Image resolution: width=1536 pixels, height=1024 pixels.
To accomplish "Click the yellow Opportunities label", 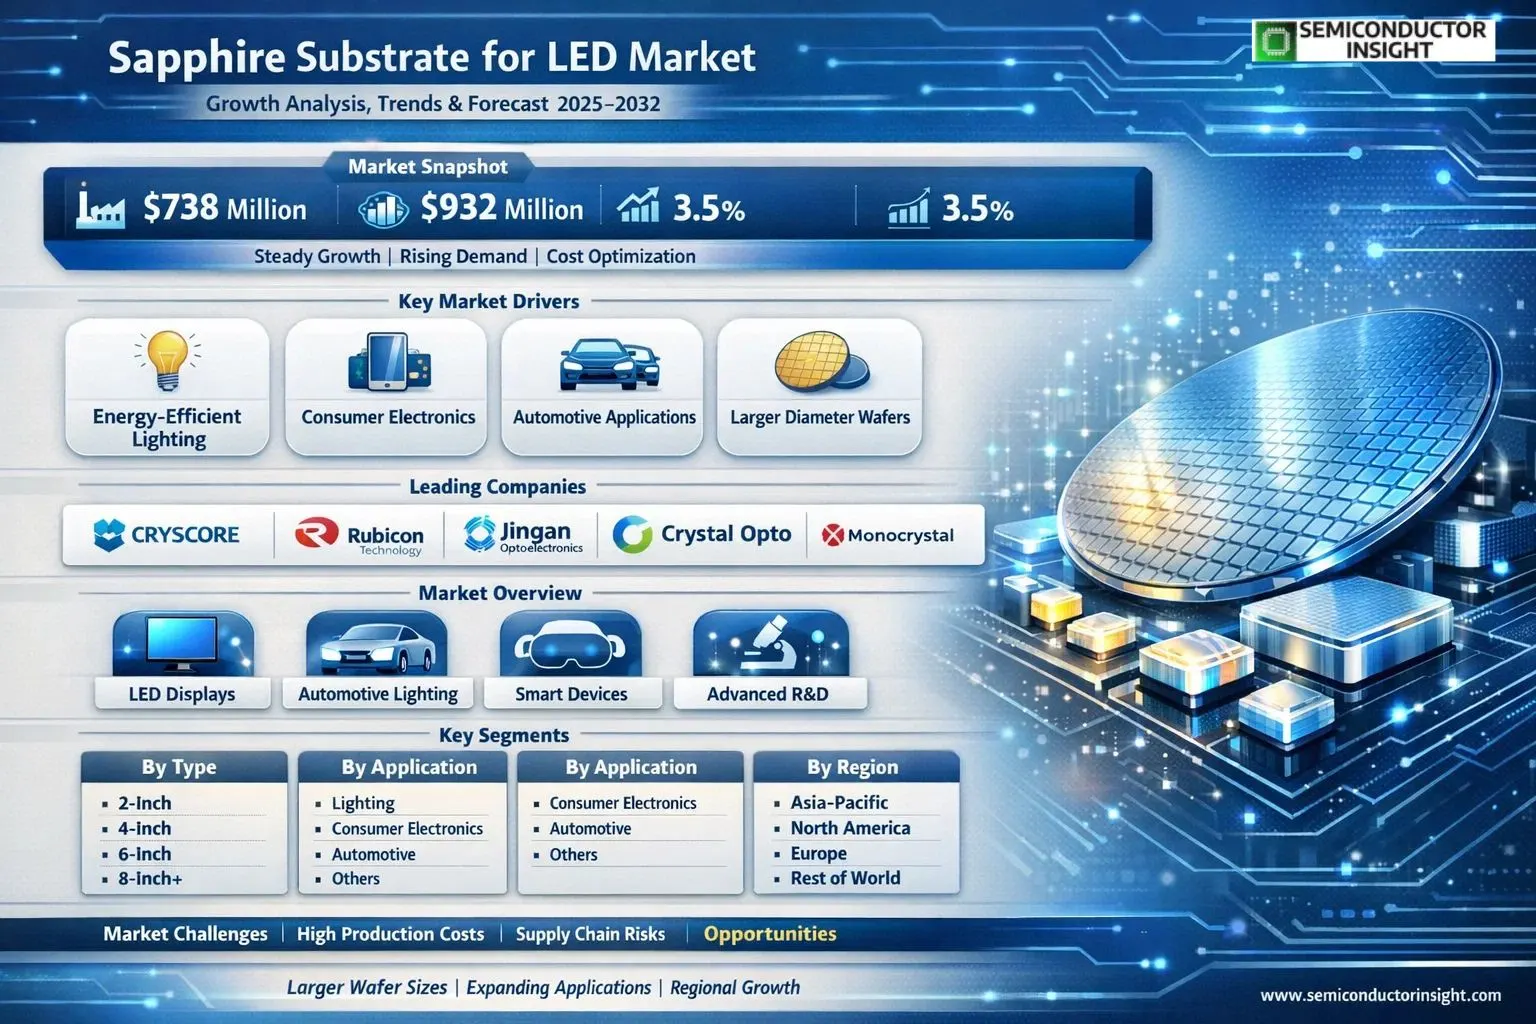I will click(x=770, y=934).
